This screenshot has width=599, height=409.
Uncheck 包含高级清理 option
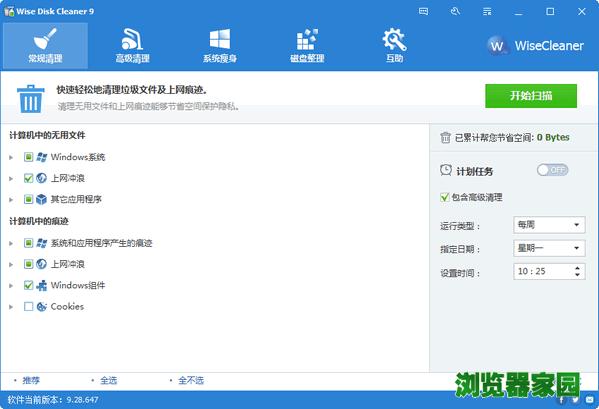point(445,197)
